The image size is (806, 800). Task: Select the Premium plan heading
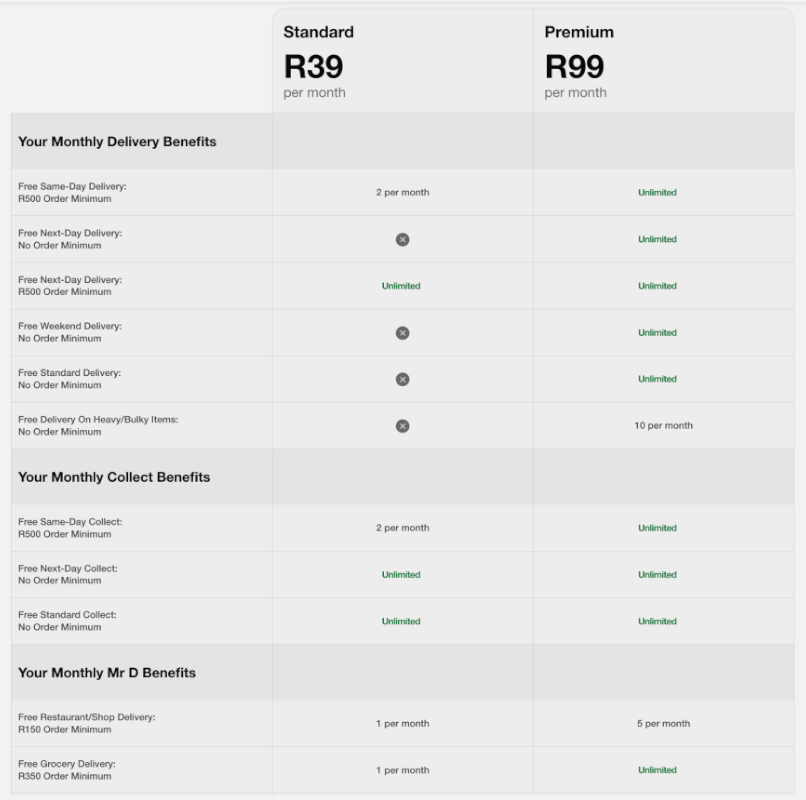click(579, 32)
